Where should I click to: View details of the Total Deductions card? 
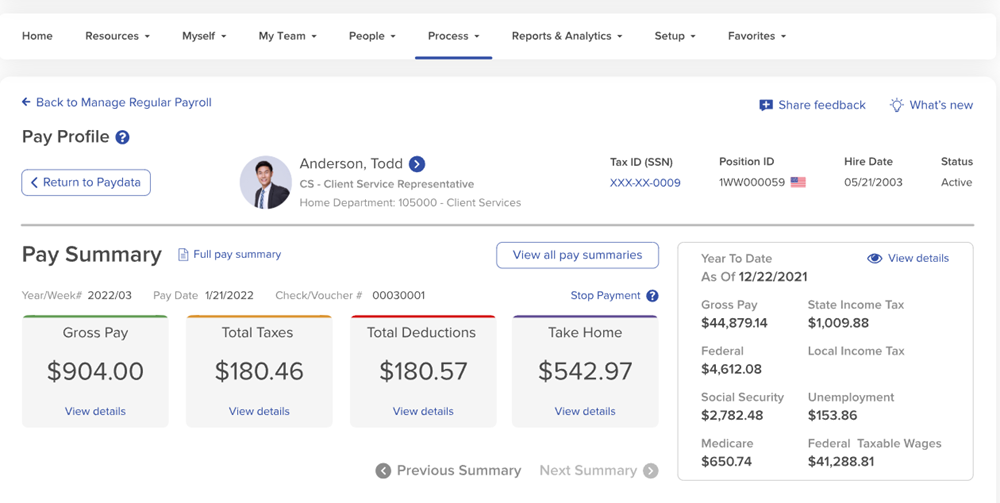423,411
